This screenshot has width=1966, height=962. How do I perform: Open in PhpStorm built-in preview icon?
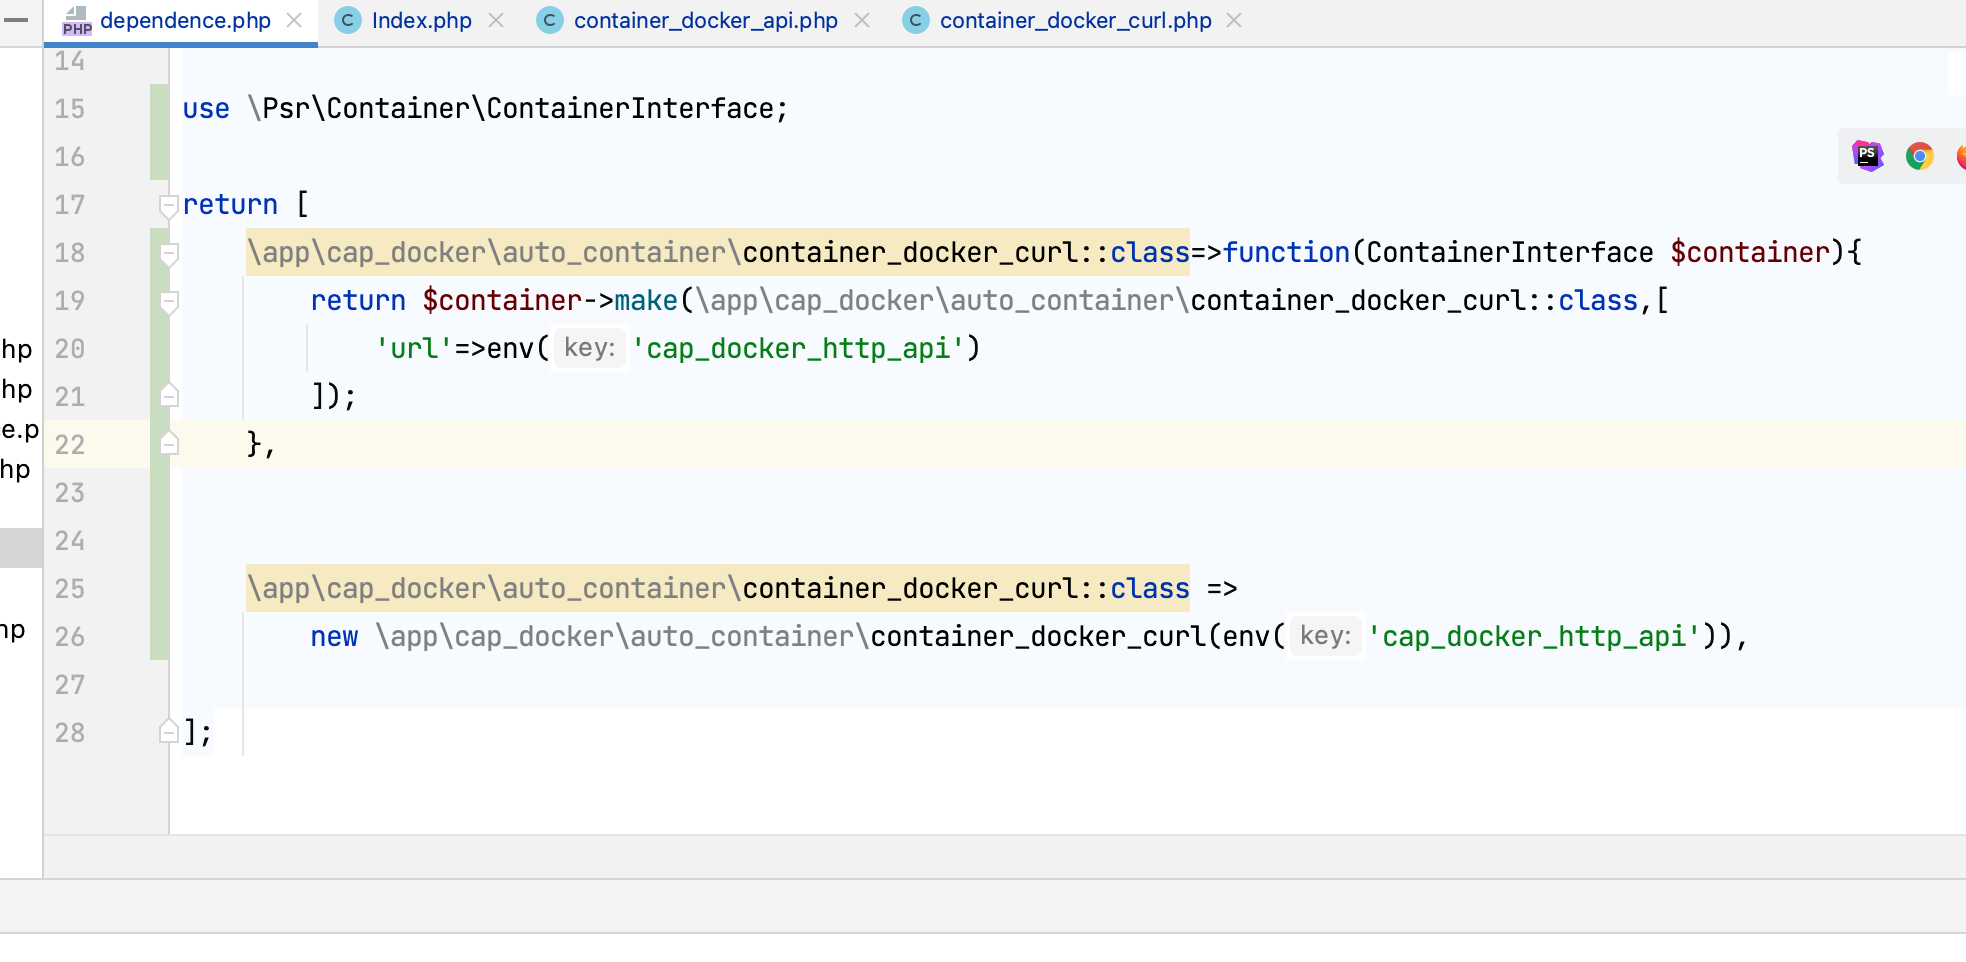[1867, 156]
